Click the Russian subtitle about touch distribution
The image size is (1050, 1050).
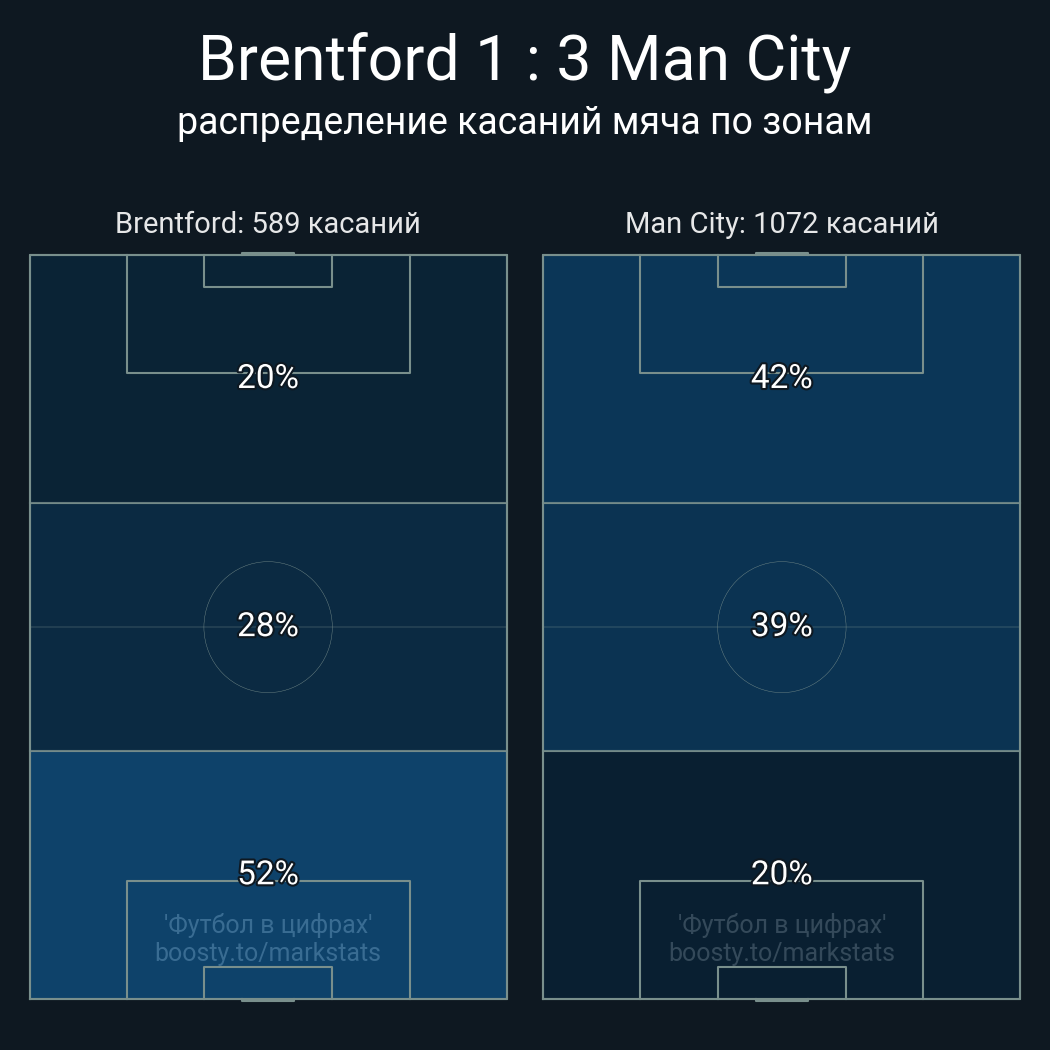point(524,122)
